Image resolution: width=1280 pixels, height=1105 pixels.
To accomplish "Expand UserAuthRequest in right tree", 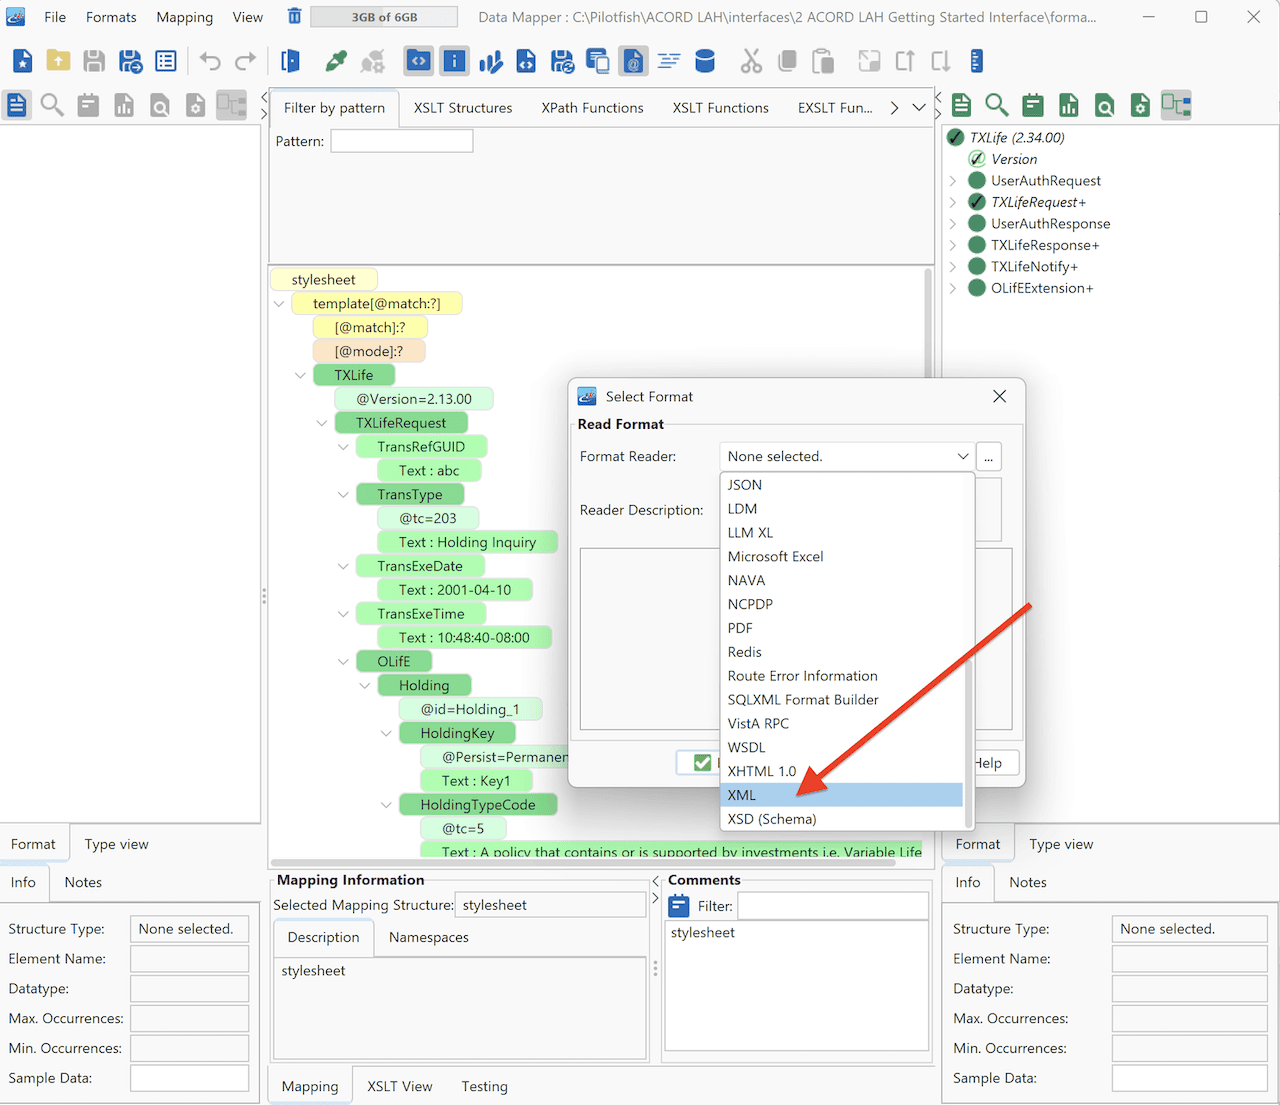I will [x=953, y=181].
